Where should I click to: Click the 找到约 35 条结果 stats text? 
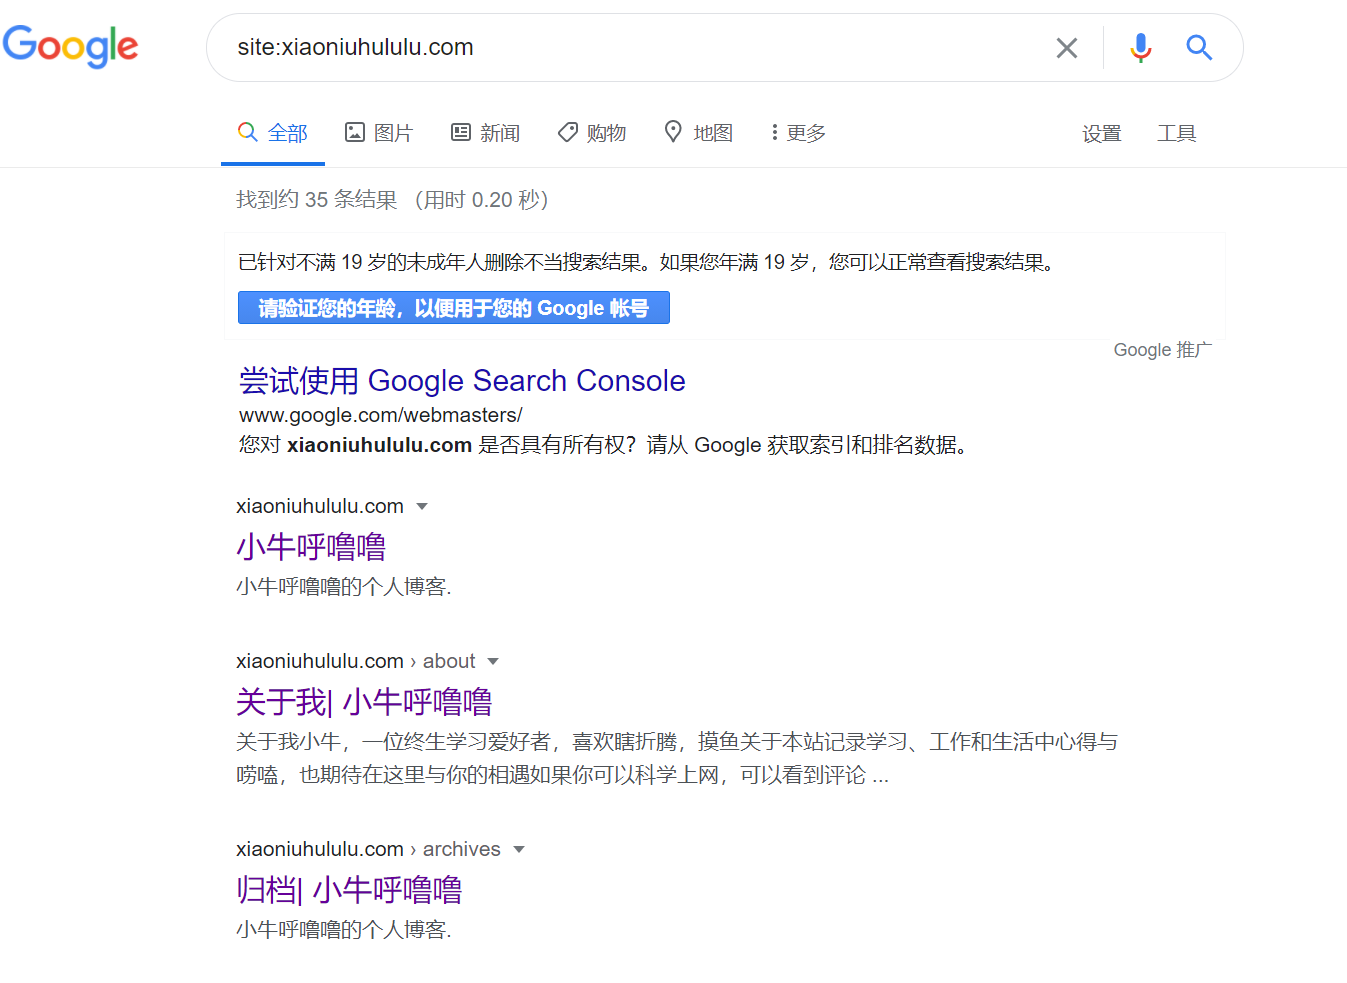[x=317, y=200]
